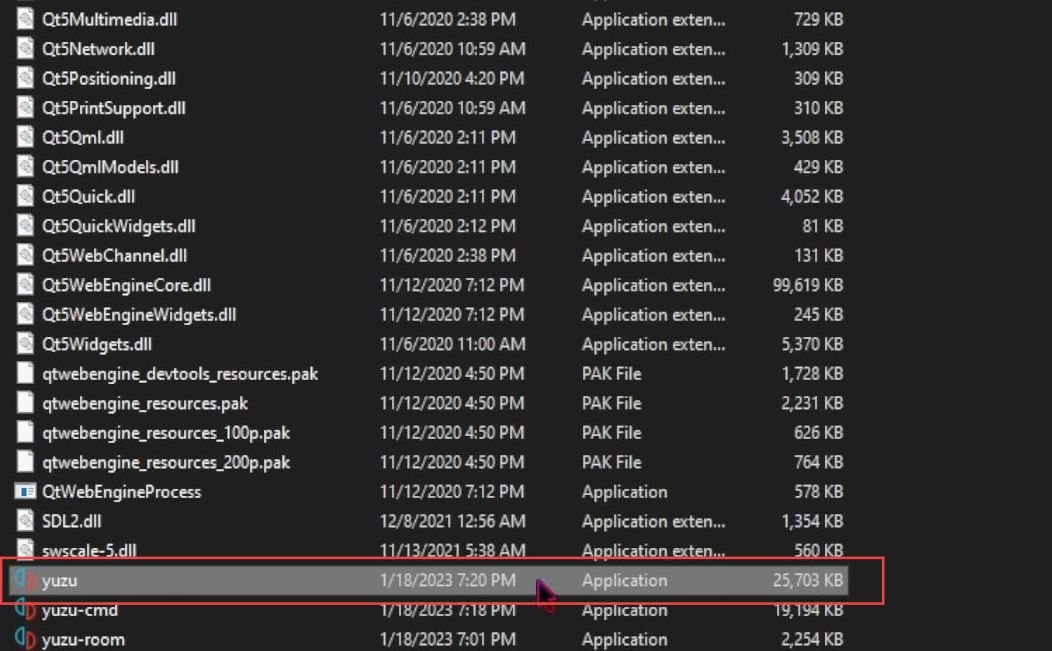Select the file name yuzu-room
This screenshot has height=651, width=1052.
pos(83,640)
